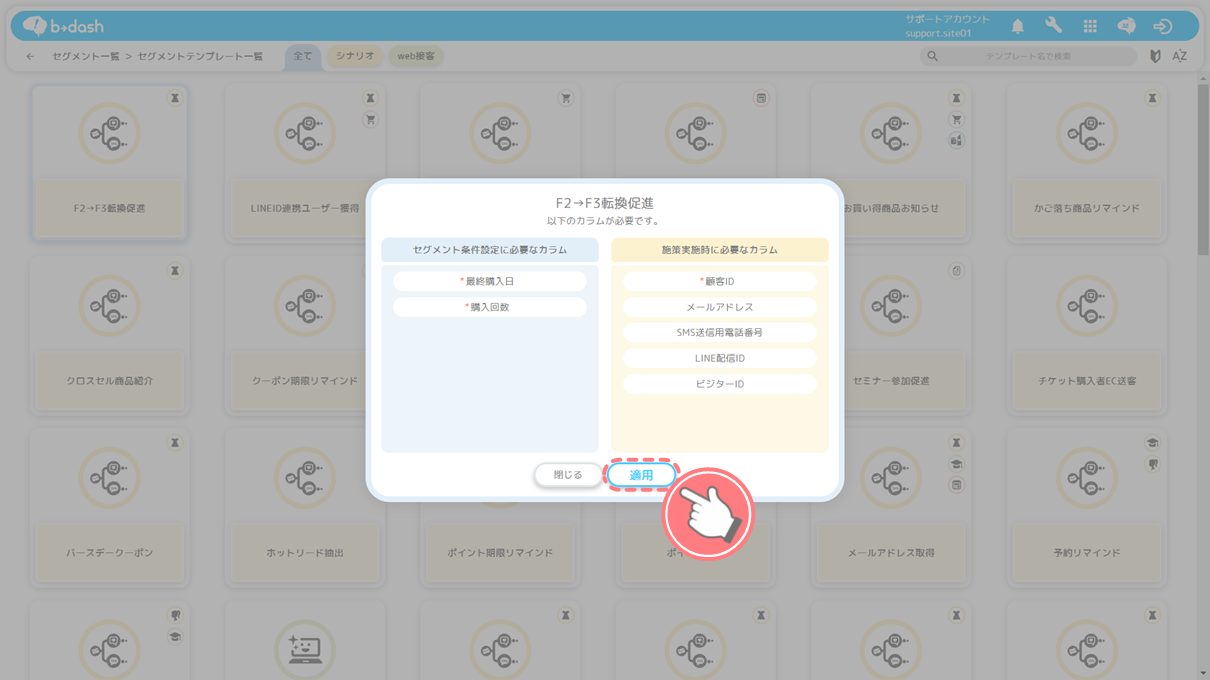
Task: Click the b→dash logo
Action: pos(63,26)
